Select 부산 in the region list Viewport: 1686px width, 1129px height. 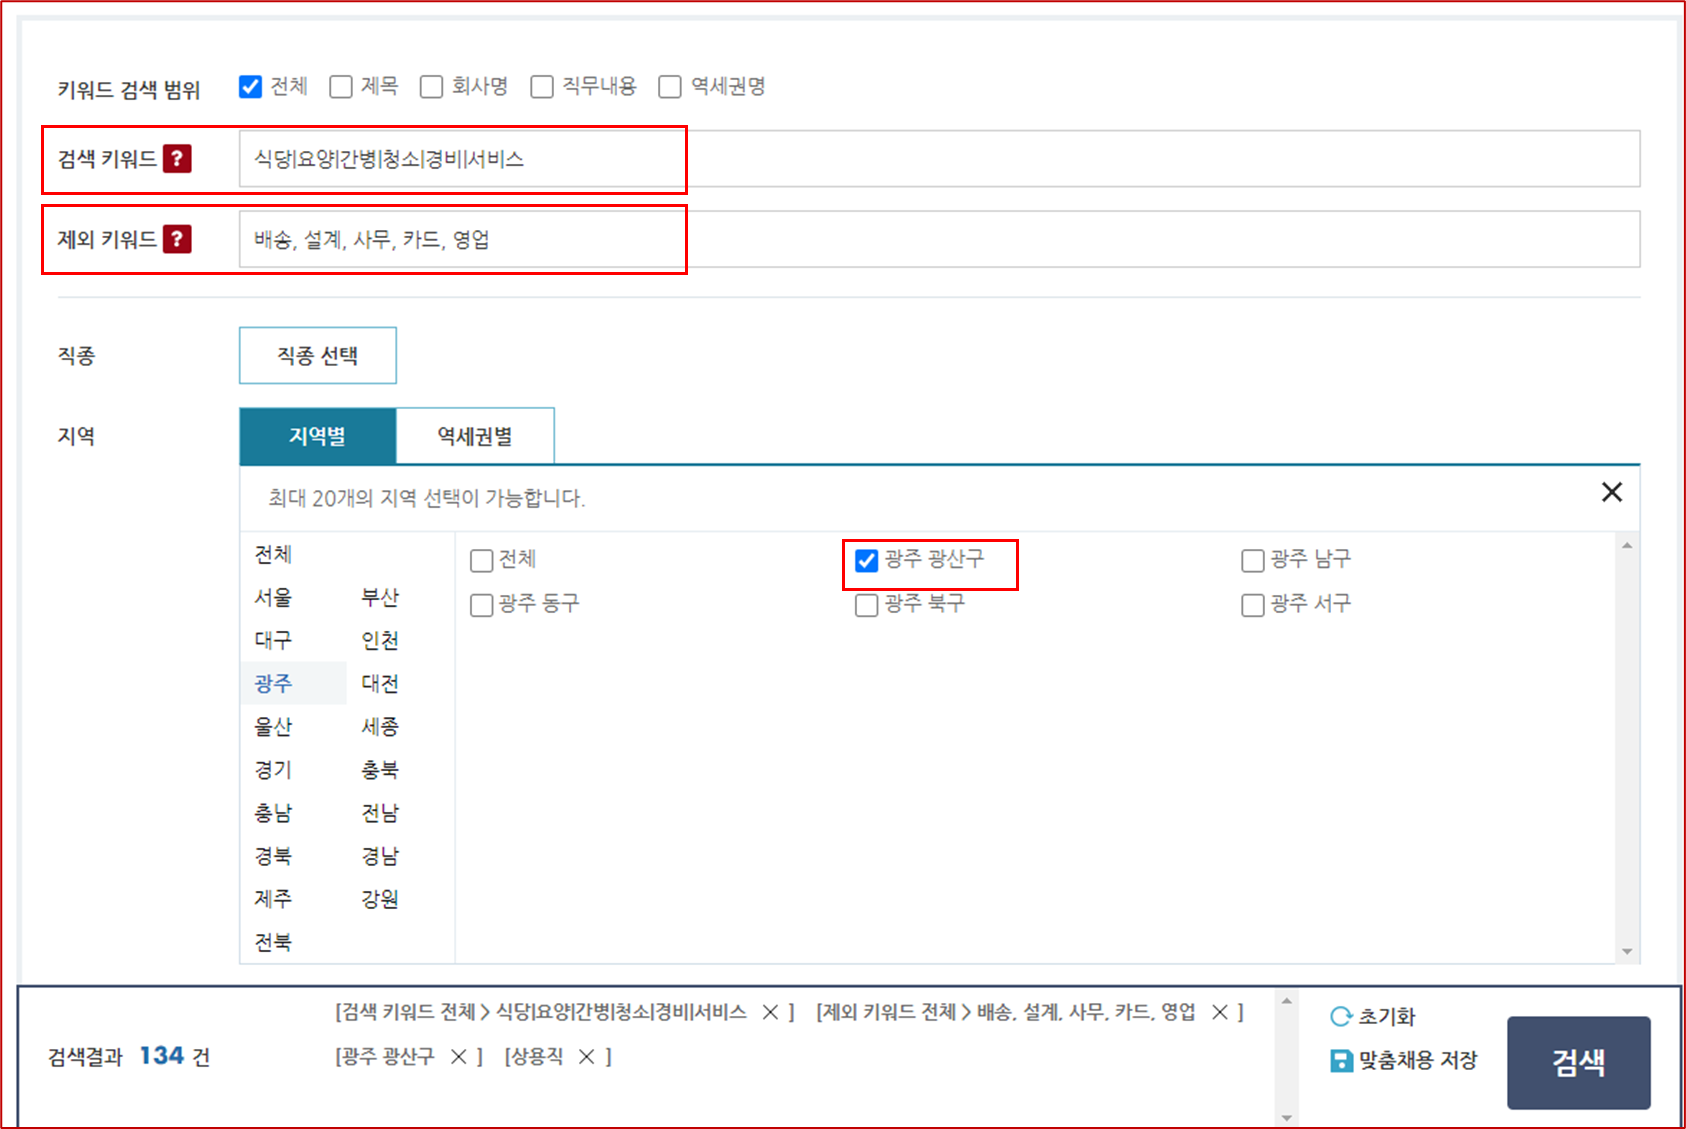pyautogui.click(x=380, y=597)
